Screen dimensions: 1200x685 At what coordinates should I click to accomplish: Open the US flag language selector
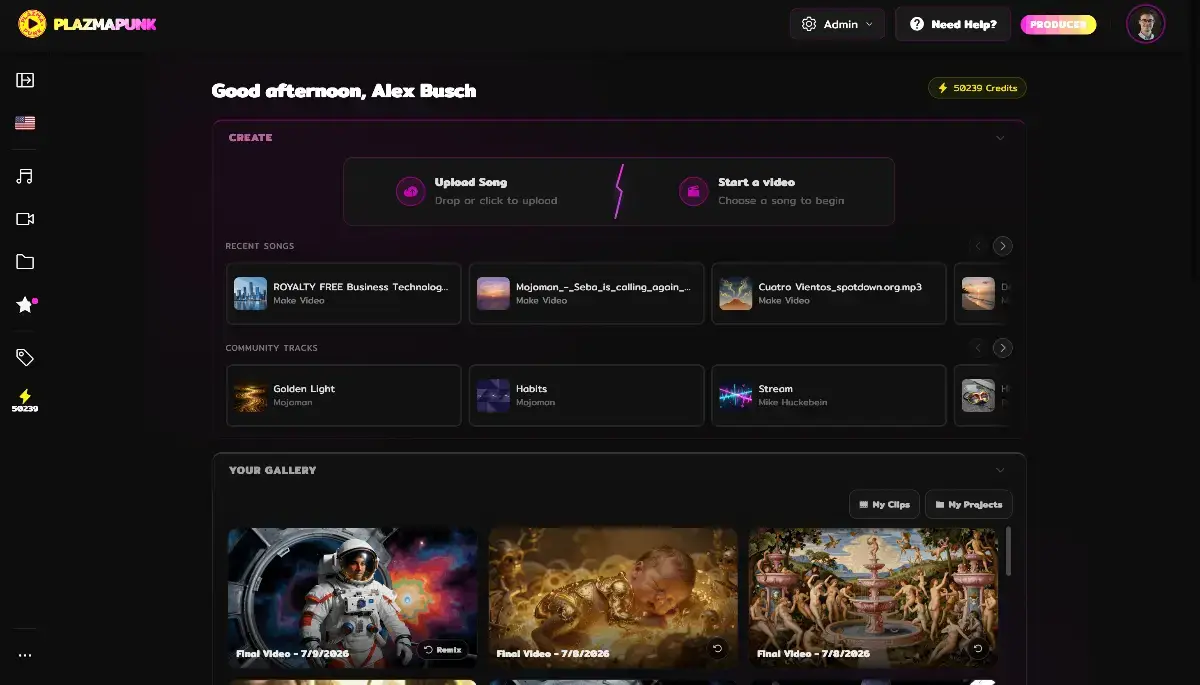coord(25,123)
